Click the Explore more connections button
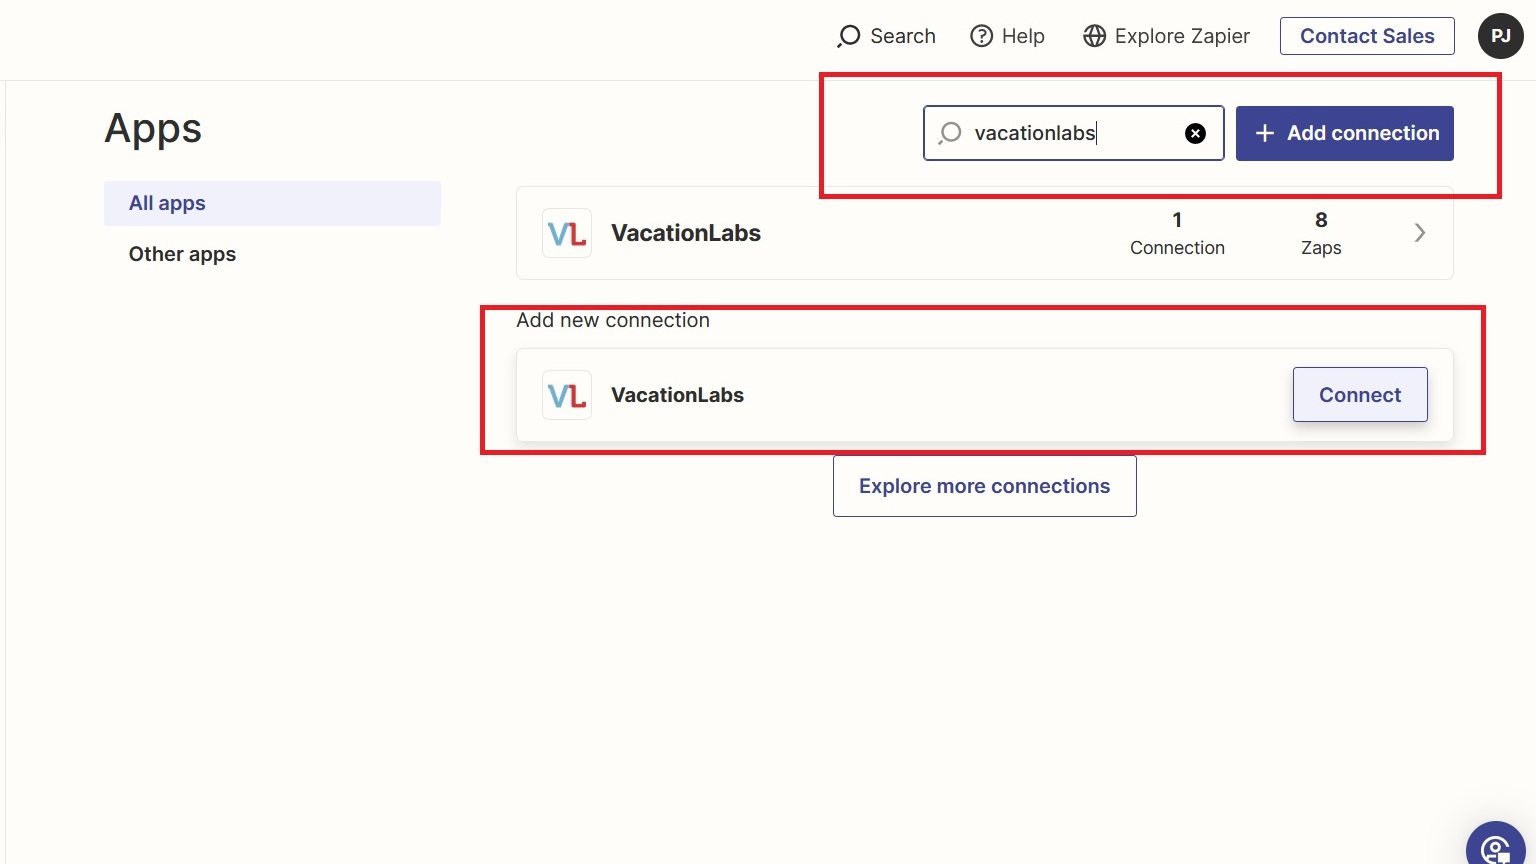The image size is (1536, 864). pos(984,486)
